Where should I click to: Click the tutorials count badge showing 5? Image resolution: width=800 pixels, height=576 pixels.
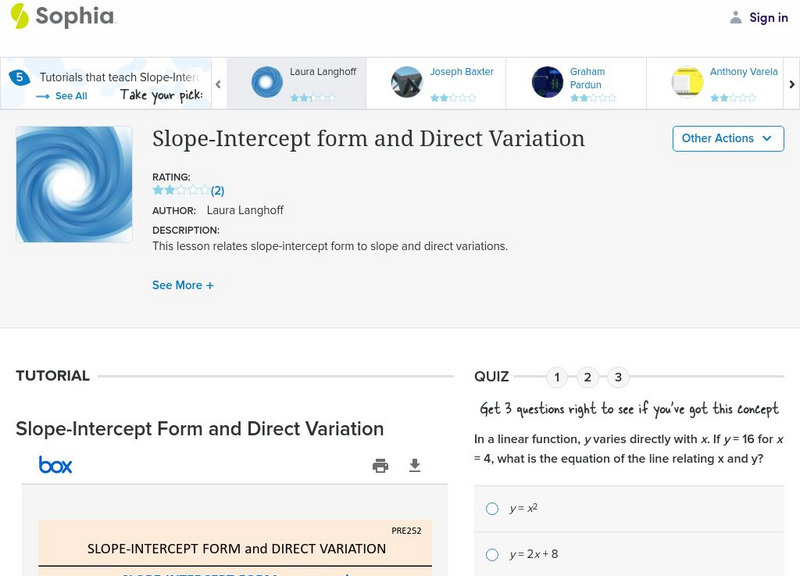click(19, 77)
